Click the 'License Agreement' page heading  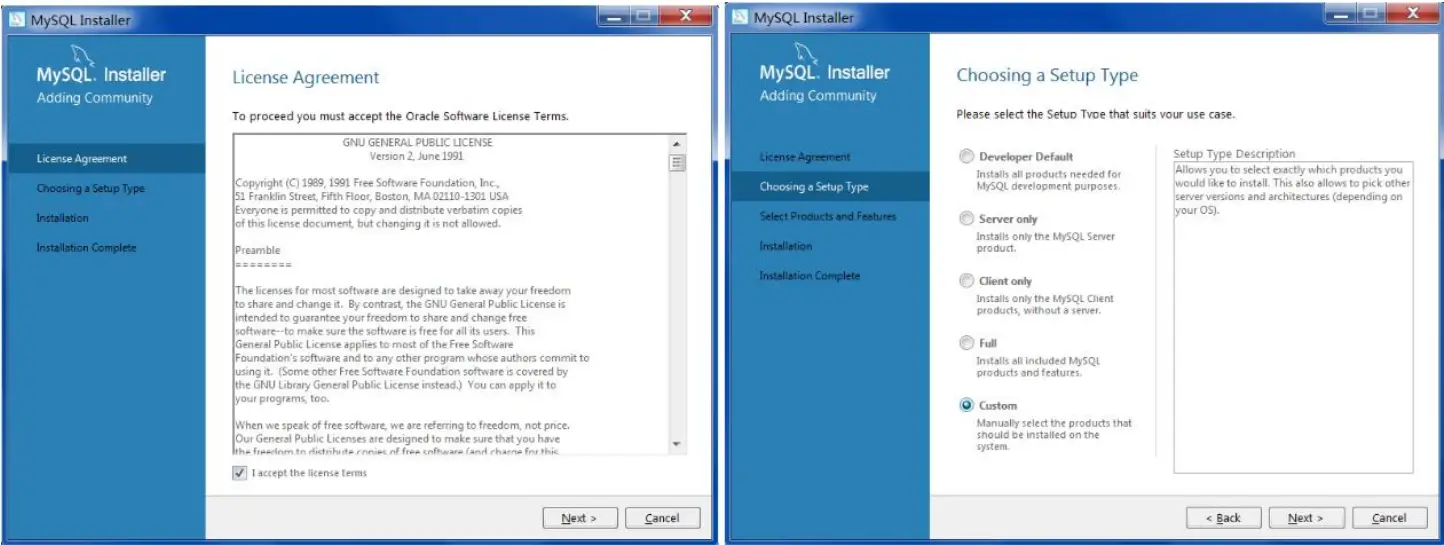[x=306, y=77]
